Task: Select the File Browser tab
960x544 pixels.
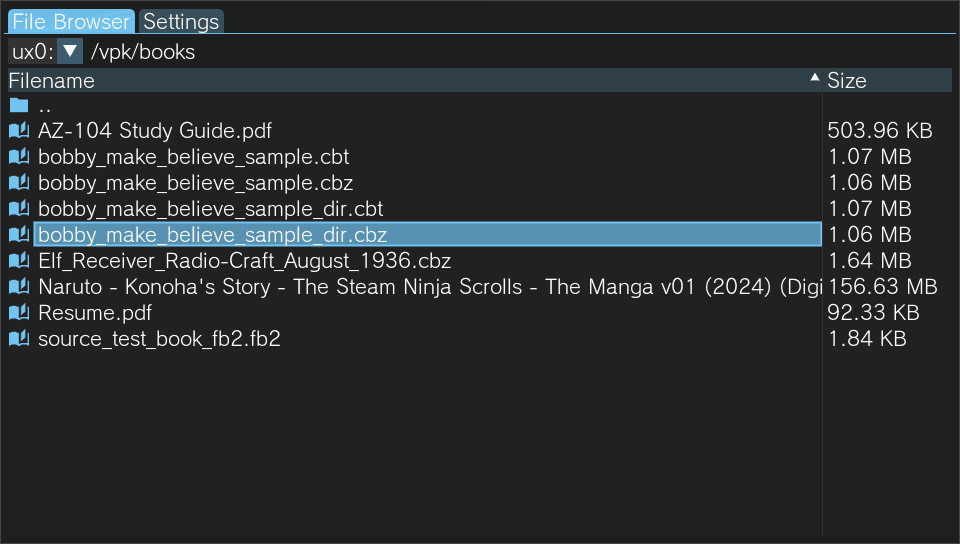Action: [x=70, y=21]
